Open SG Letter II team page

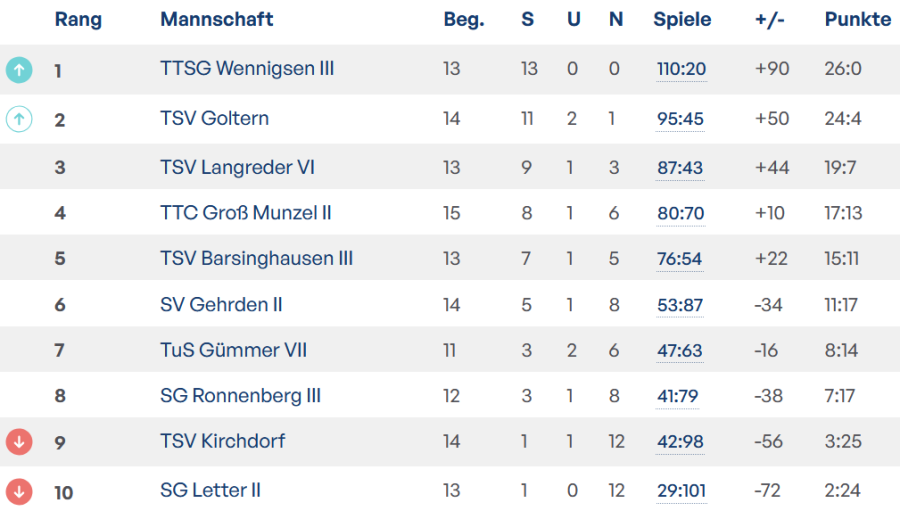[x=210, y=490]
